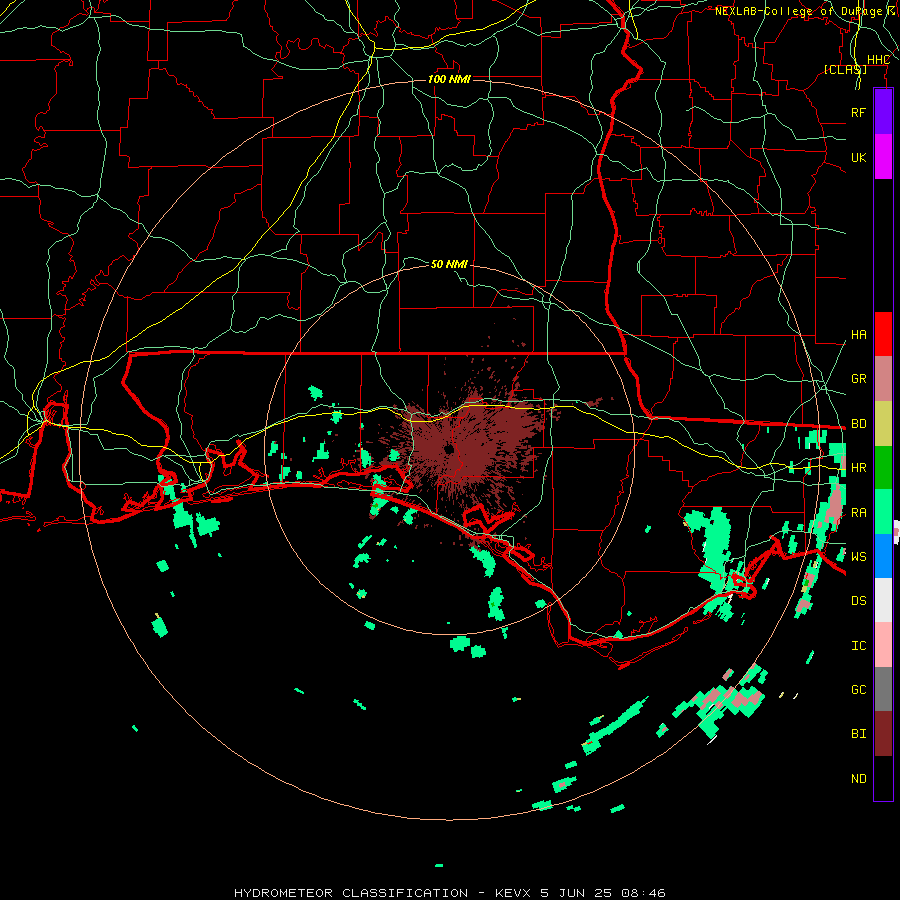This screenshot has width=900, height=900.
Task: Click the BI legend label
Action: point(859,734)
